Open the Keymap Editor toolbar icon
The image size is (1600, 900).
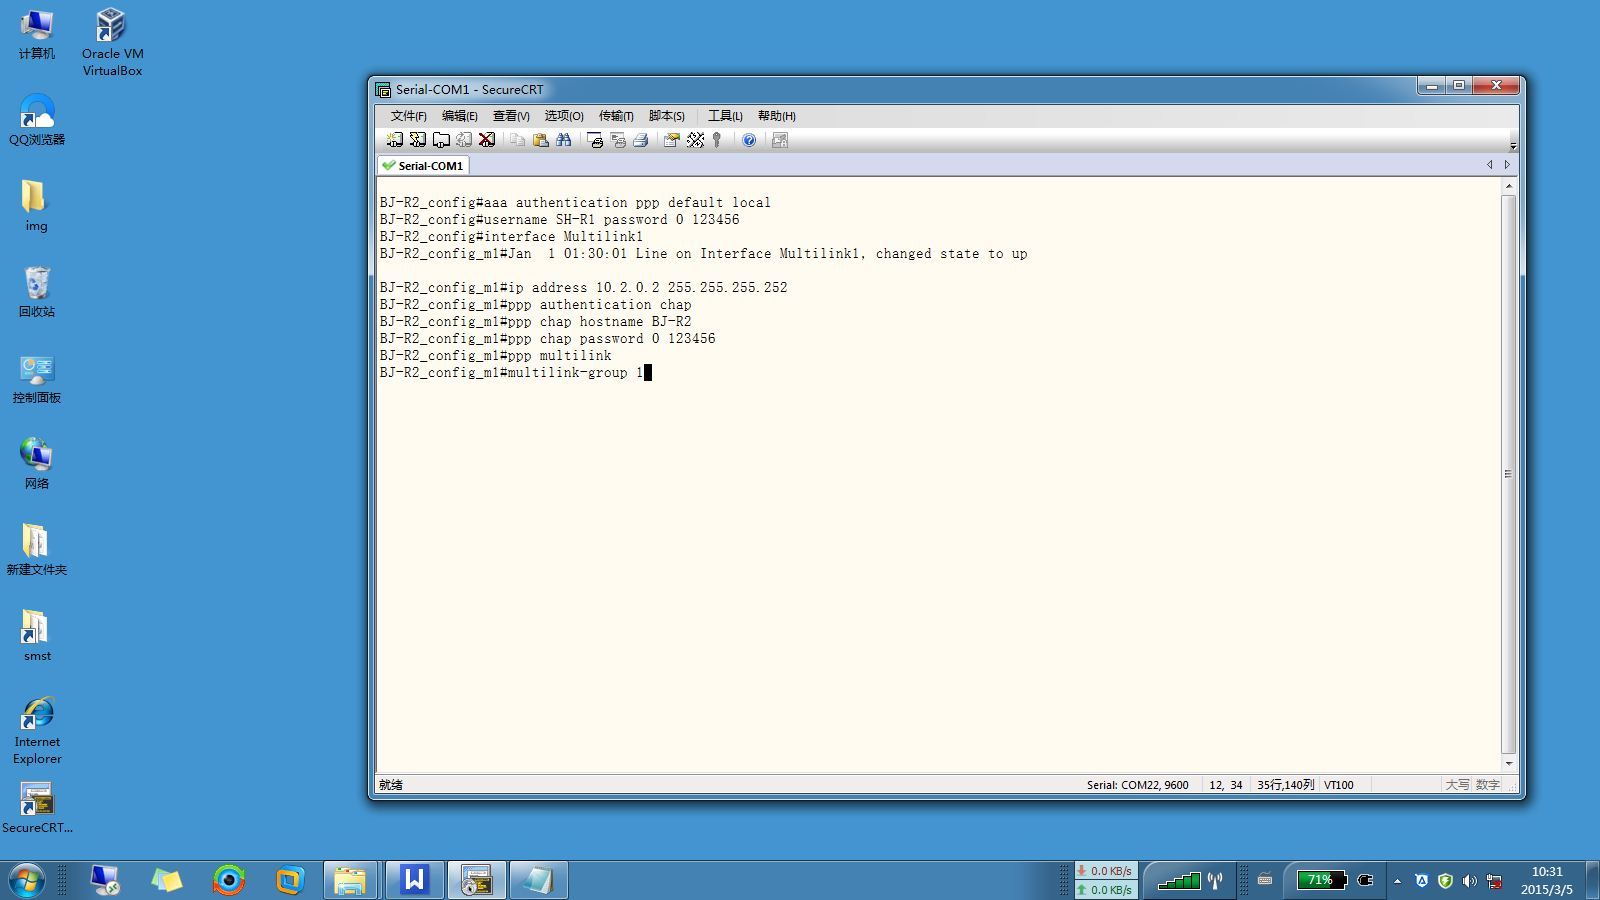(x=695, y=140)
